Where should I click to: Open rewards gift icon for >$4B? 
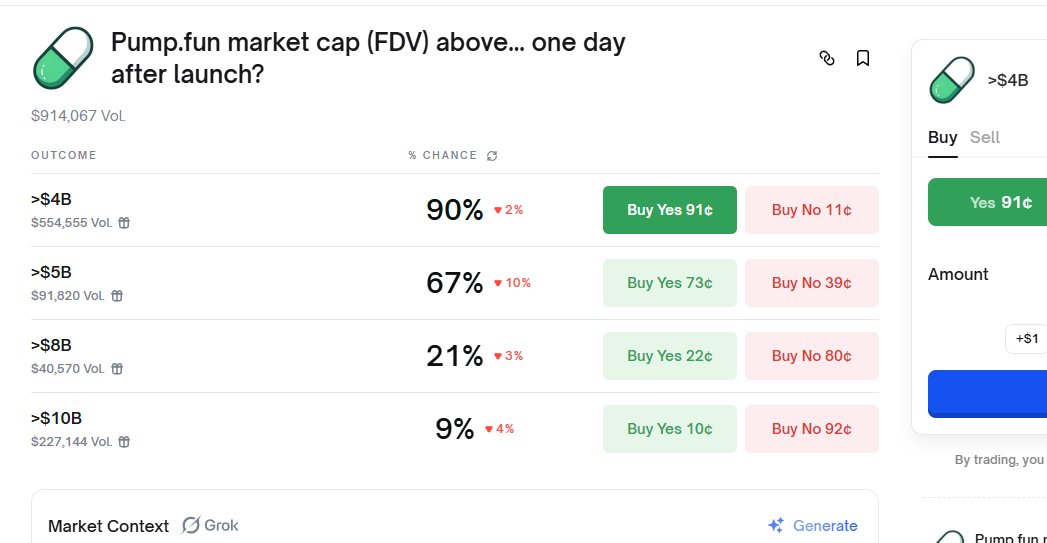(x=124, y=223)
